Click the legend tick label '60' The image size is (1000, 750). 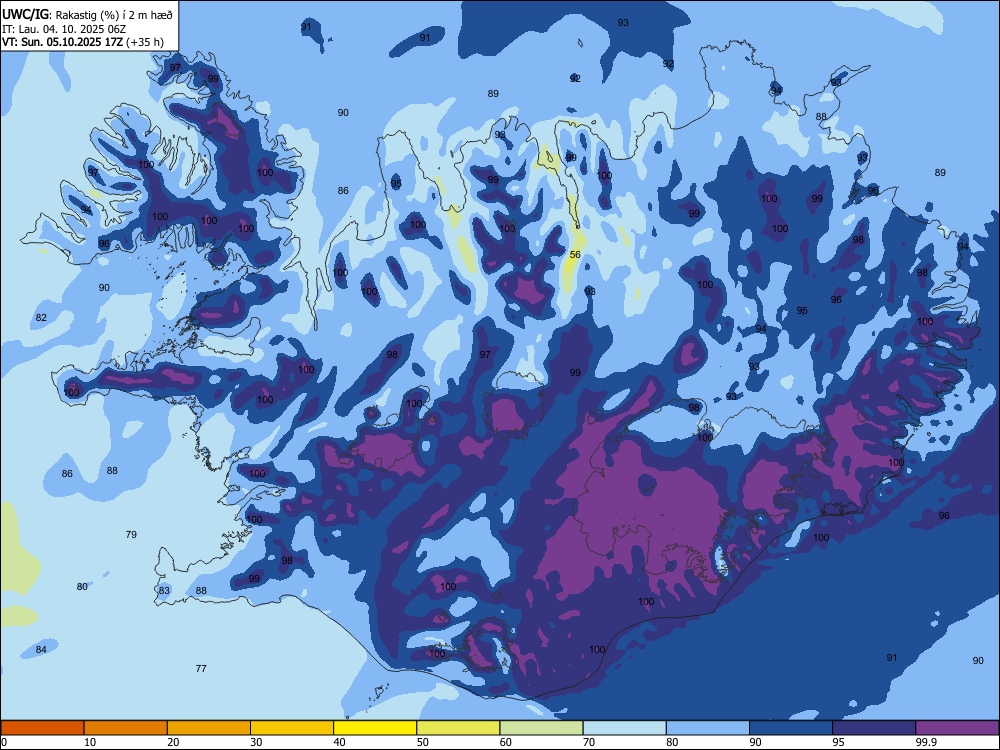pyautogui.click(x=506, y=742)
